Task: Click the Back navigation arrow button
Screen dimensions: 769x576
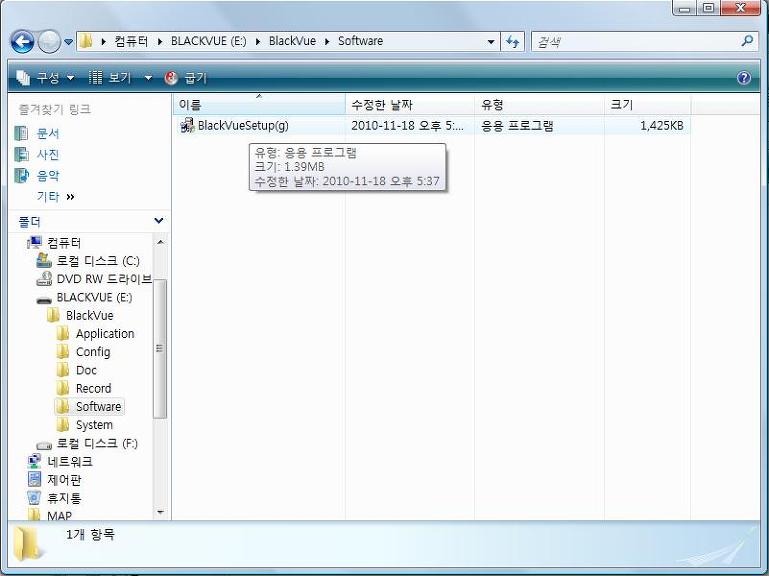Action: point(23,42)
